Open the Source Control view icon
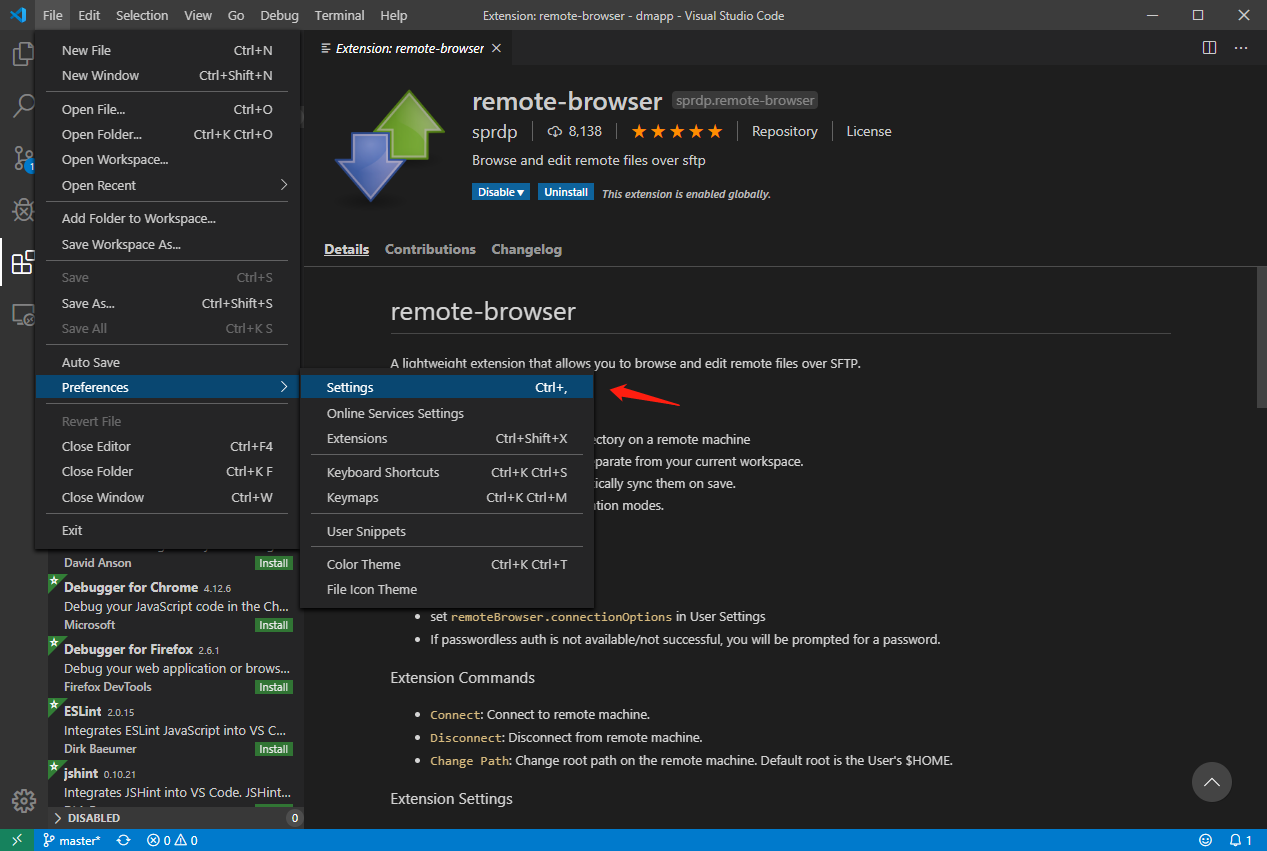This screenshot has height=851, width=1267. click(x=23, y=158)
